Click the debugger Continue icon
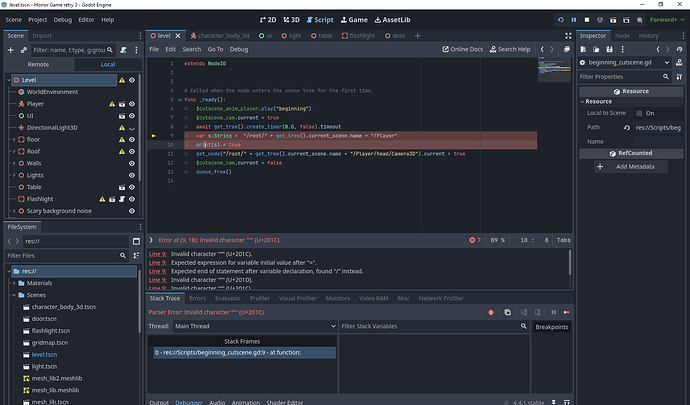The width and height of the screenshot is (690, 405). [x=567, y=312]
